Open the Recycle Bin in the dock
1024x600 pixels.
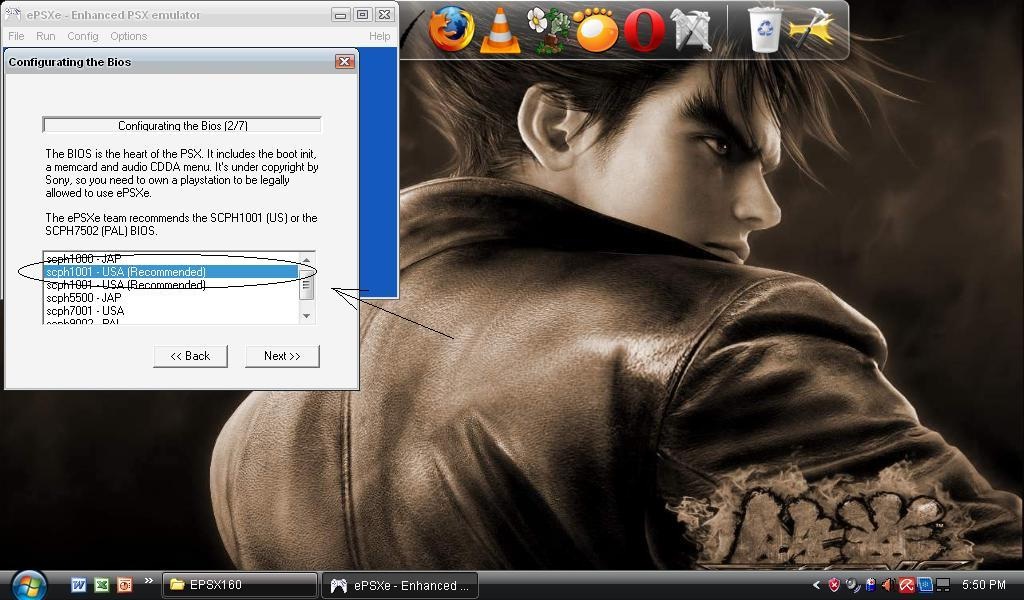point(764,29)
